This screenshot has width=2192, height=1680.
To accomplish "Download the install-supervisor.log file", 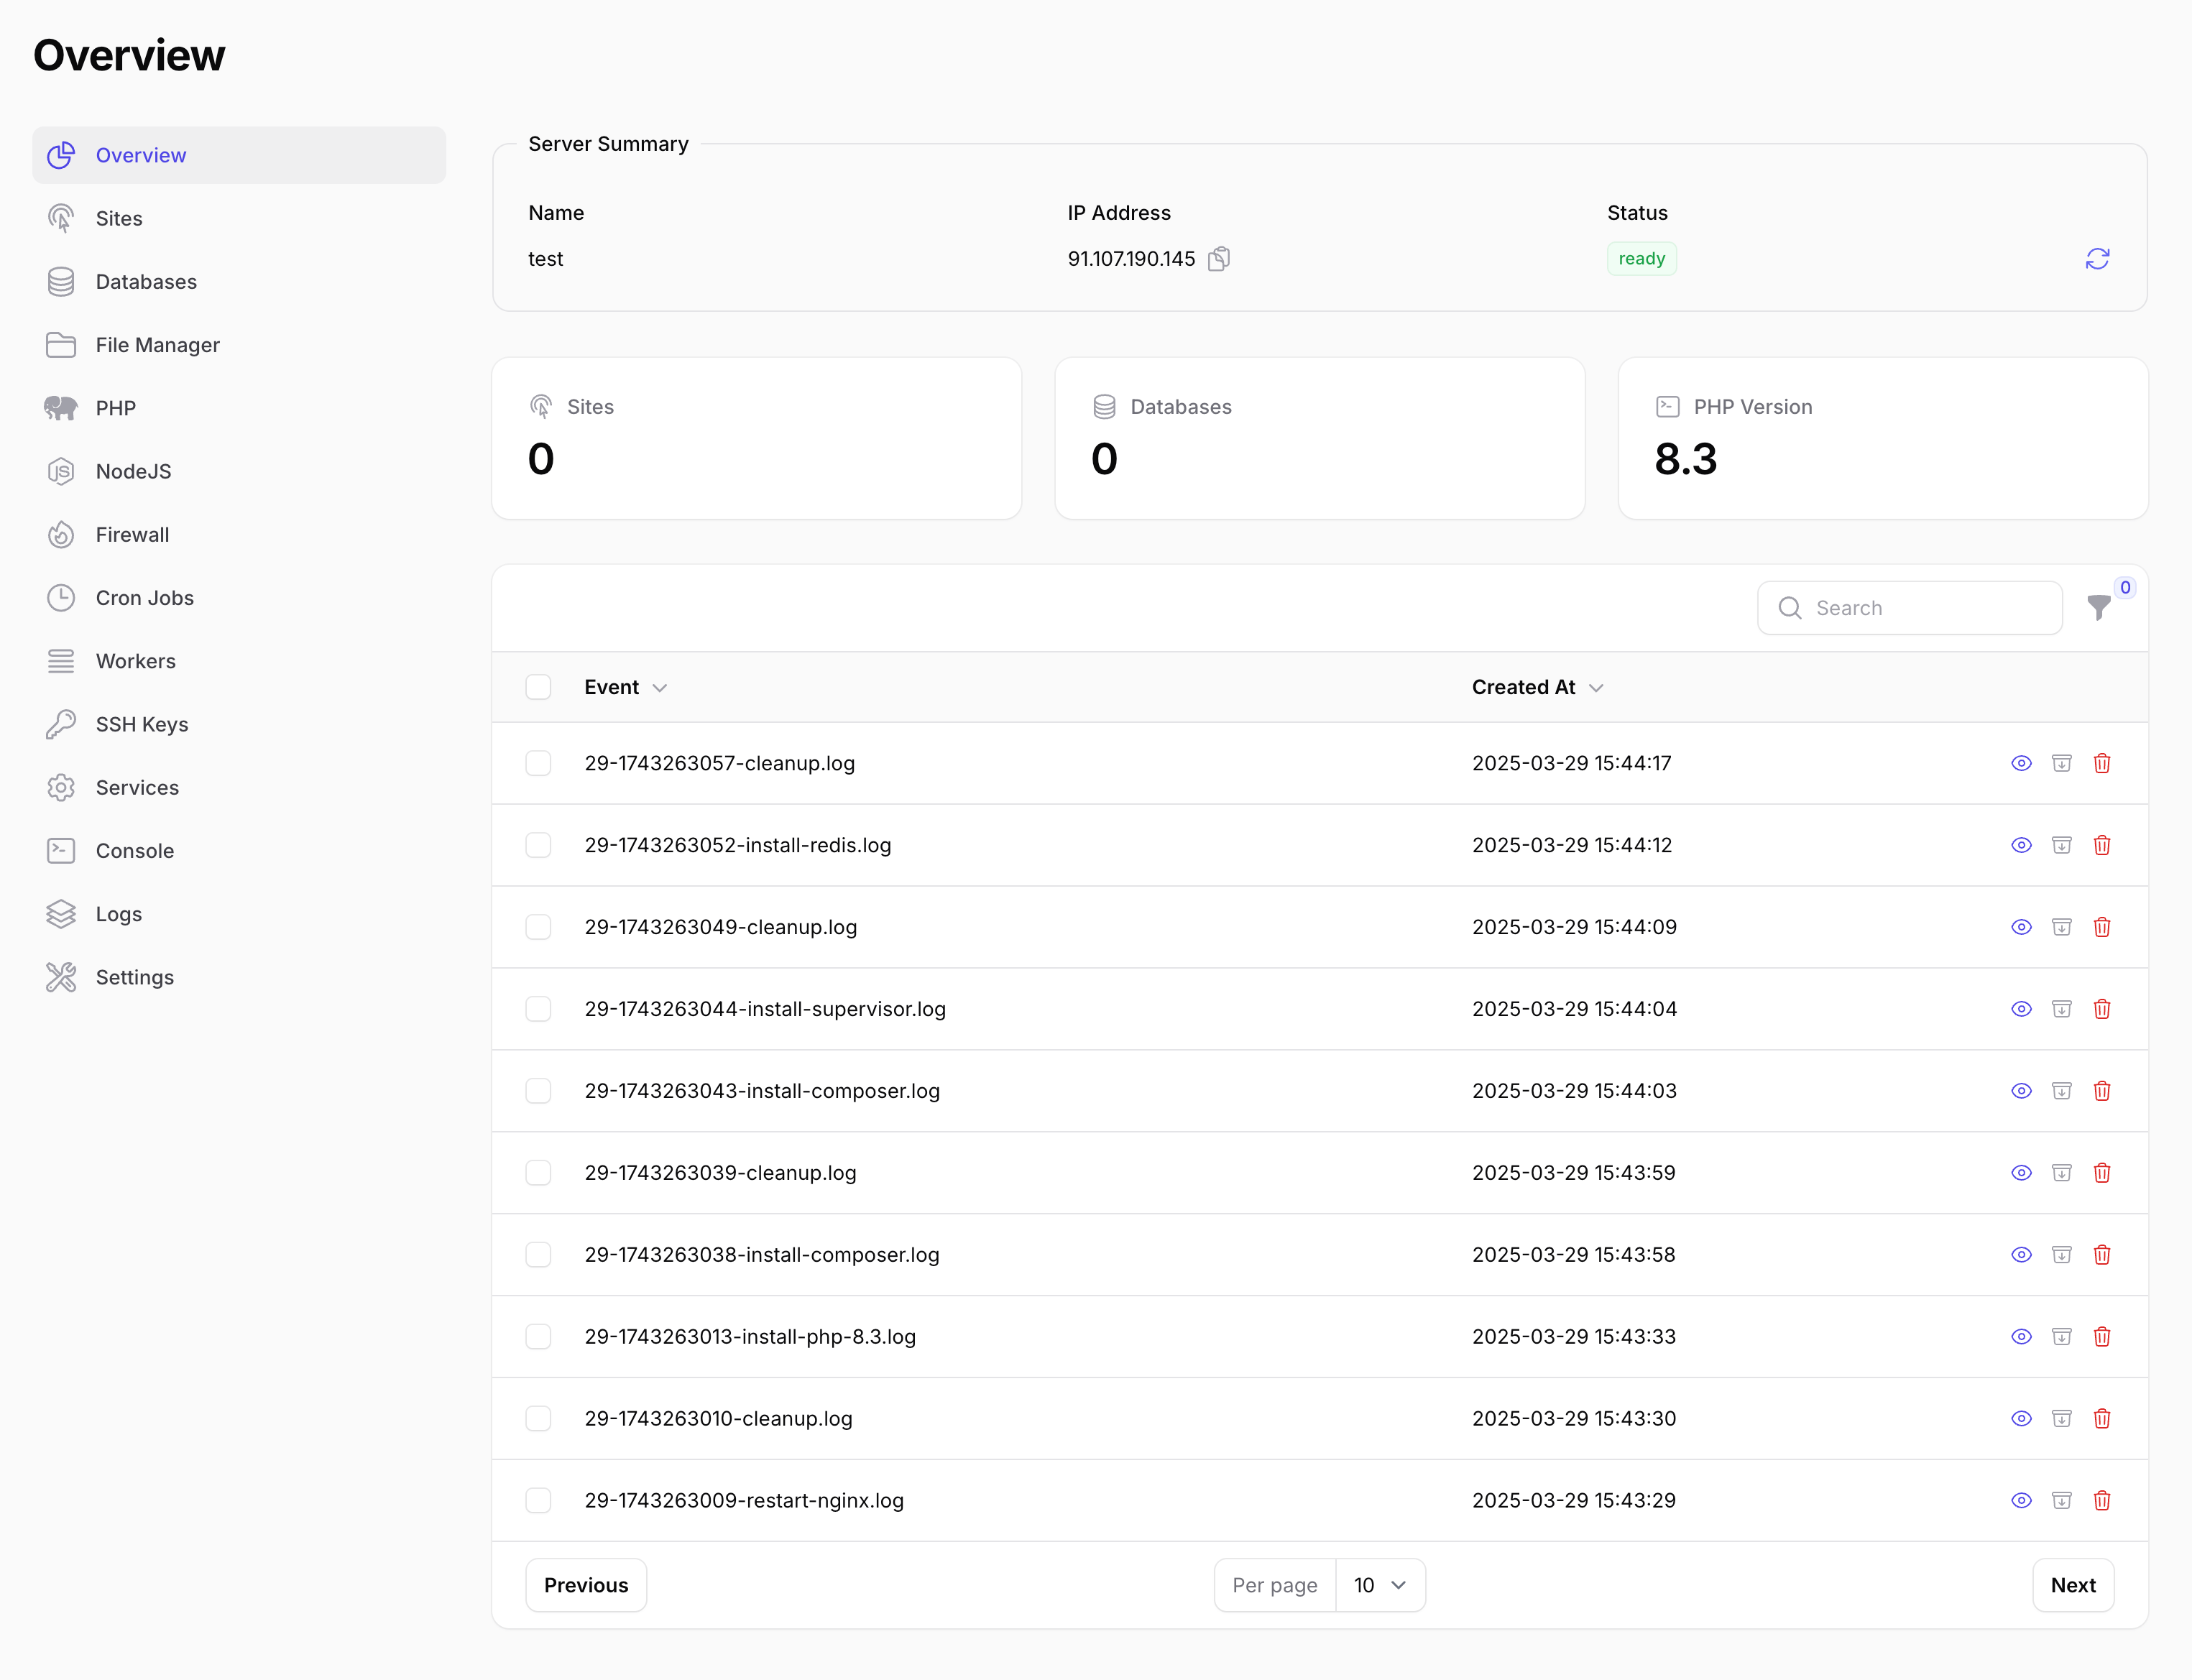I will [x=2062, y=1009].
